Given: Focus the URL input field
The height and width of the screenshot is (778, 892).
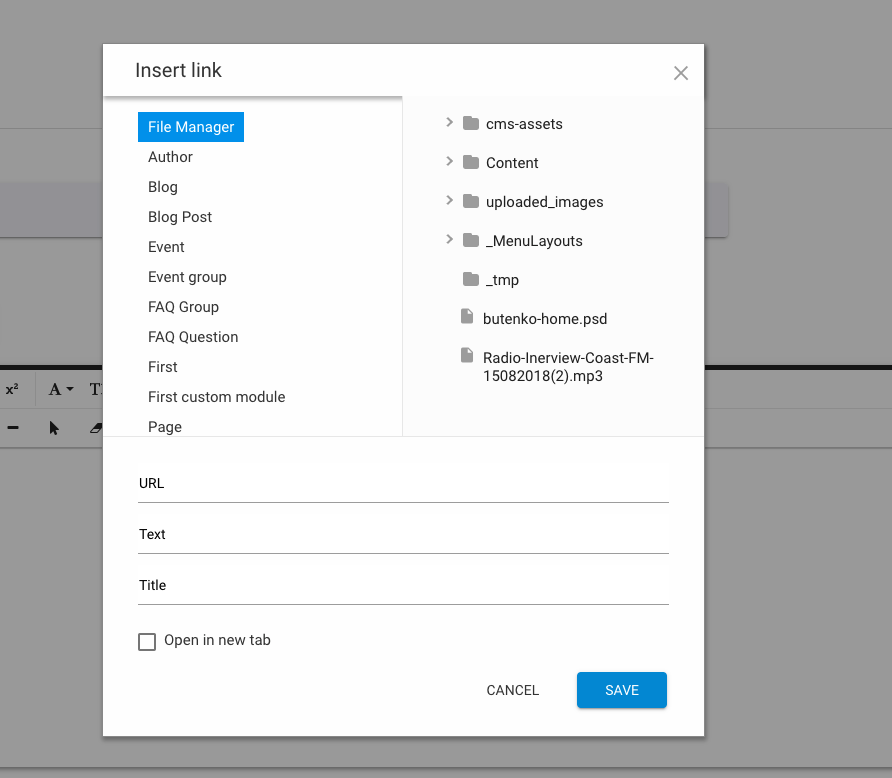Looking at the screenshot, I should click(403, 484).
